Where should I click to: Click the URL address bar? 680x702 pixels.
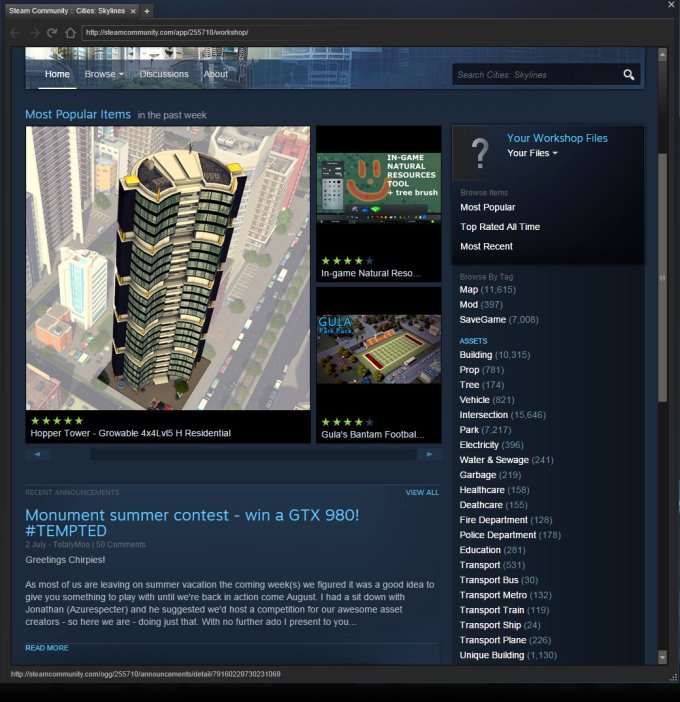[375, 33]
